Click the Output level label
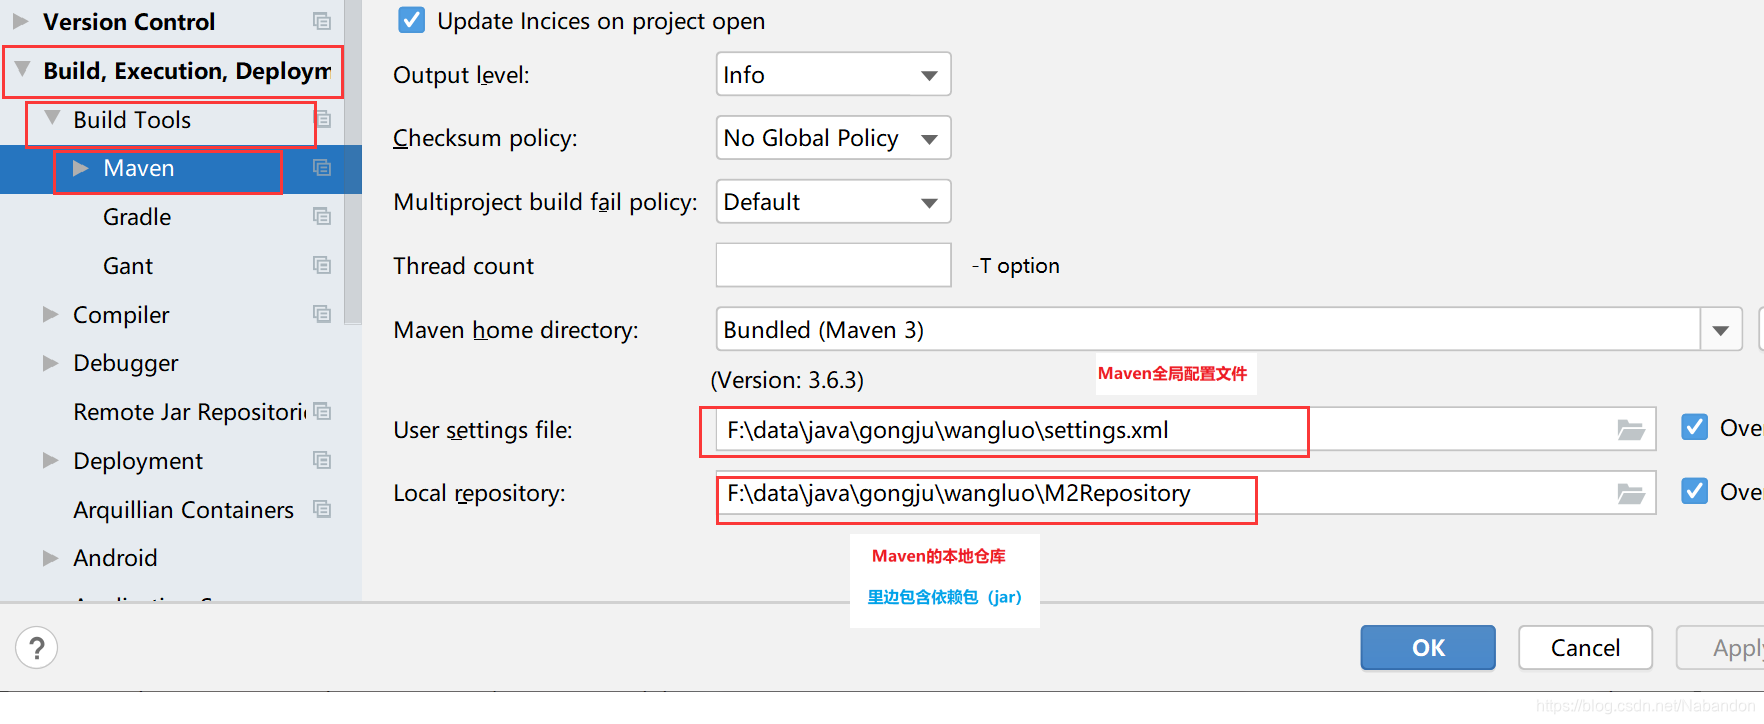Viewport: 1764px width, 724px height. pos(461,75)
